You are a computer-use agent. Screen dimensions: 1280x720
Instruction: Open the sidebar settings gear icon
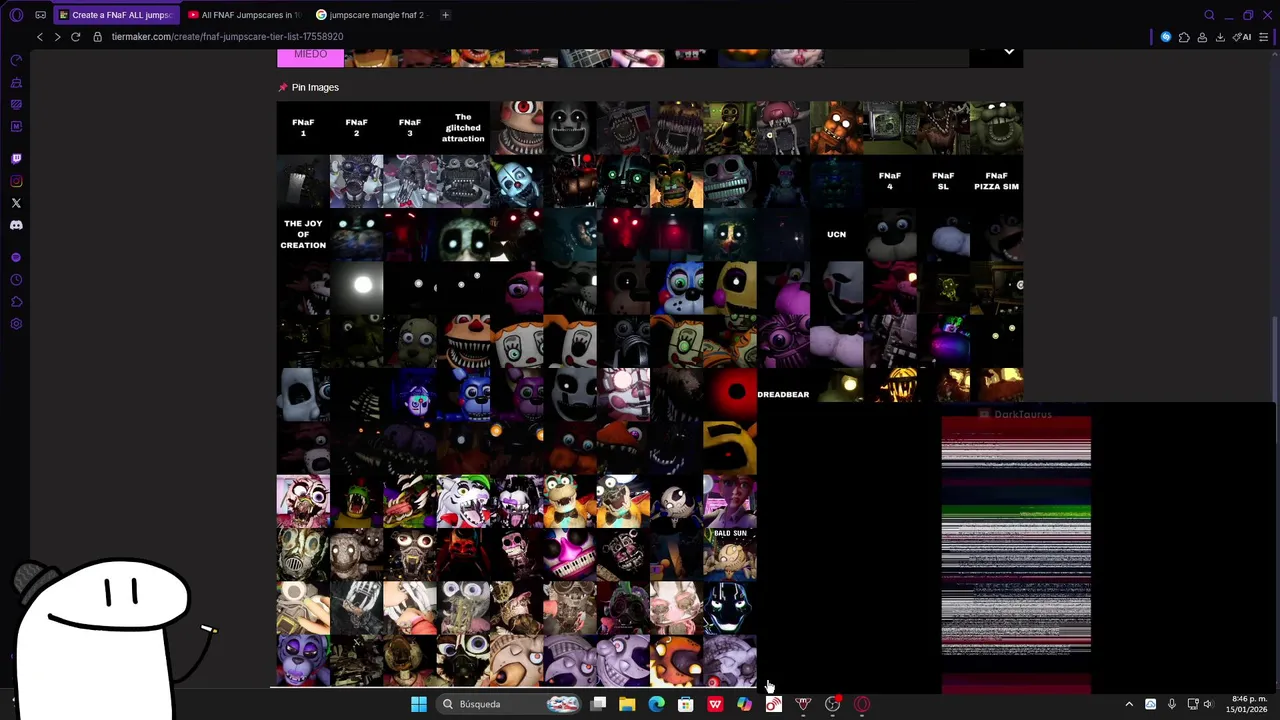pyautogui.click(x=16, y=324)
